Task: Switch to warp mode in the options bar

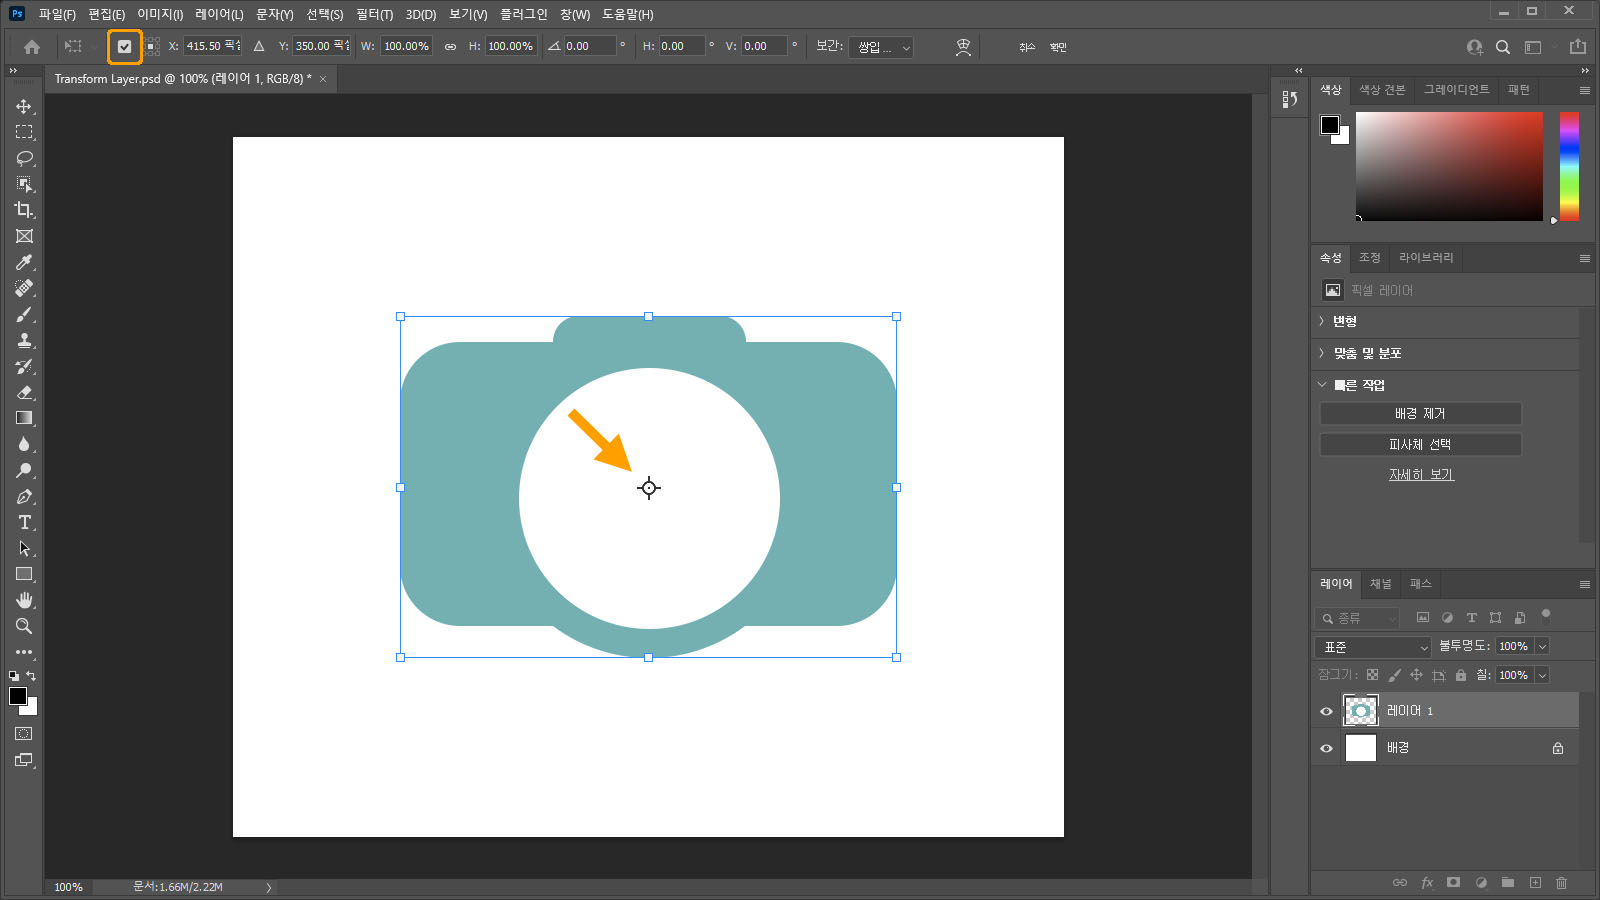Action: pos(963,47)
